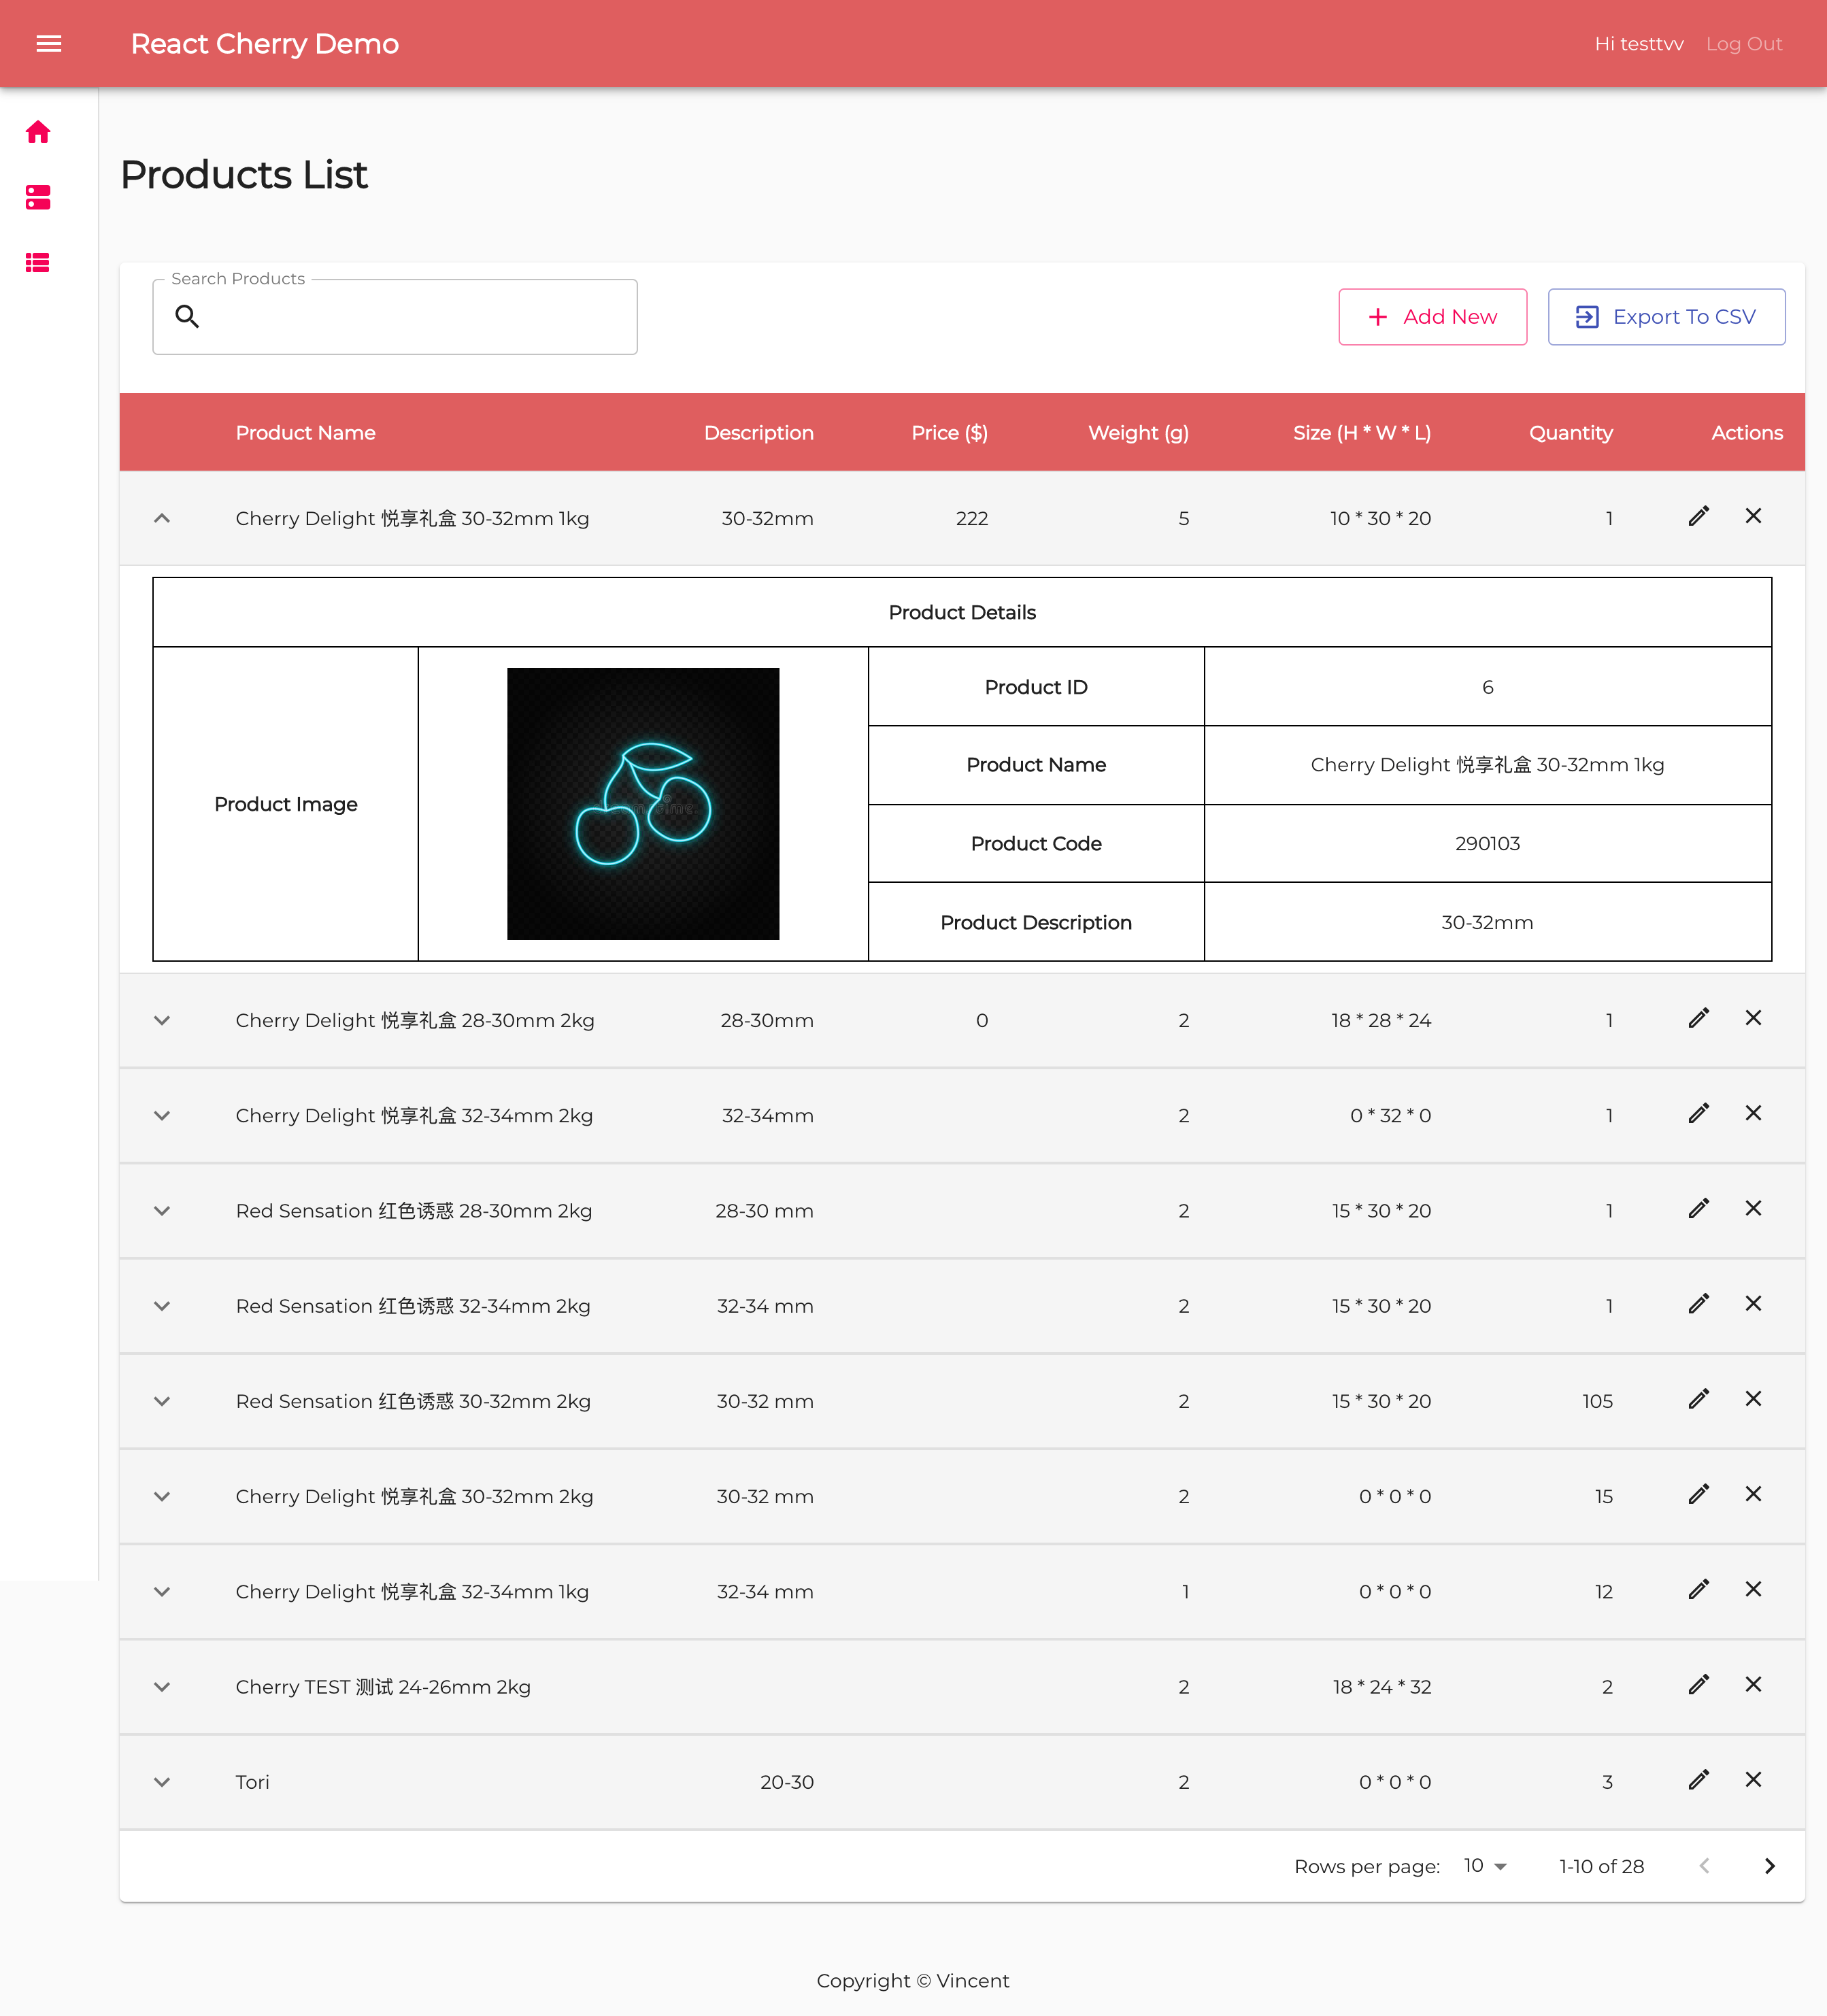Click the Product Name column header
The height and width of the screenshot is (2016, 1827).
point(305,433)
